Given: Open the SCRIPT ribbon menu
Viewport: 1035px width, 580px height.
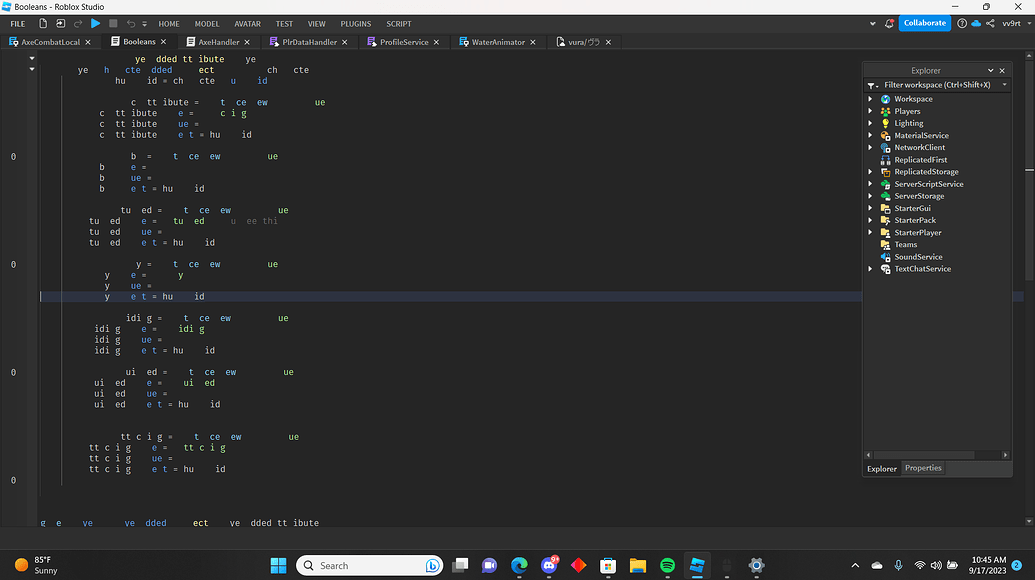Looking at the screenshot, I should pyautogui.click(x=398, y=23).
